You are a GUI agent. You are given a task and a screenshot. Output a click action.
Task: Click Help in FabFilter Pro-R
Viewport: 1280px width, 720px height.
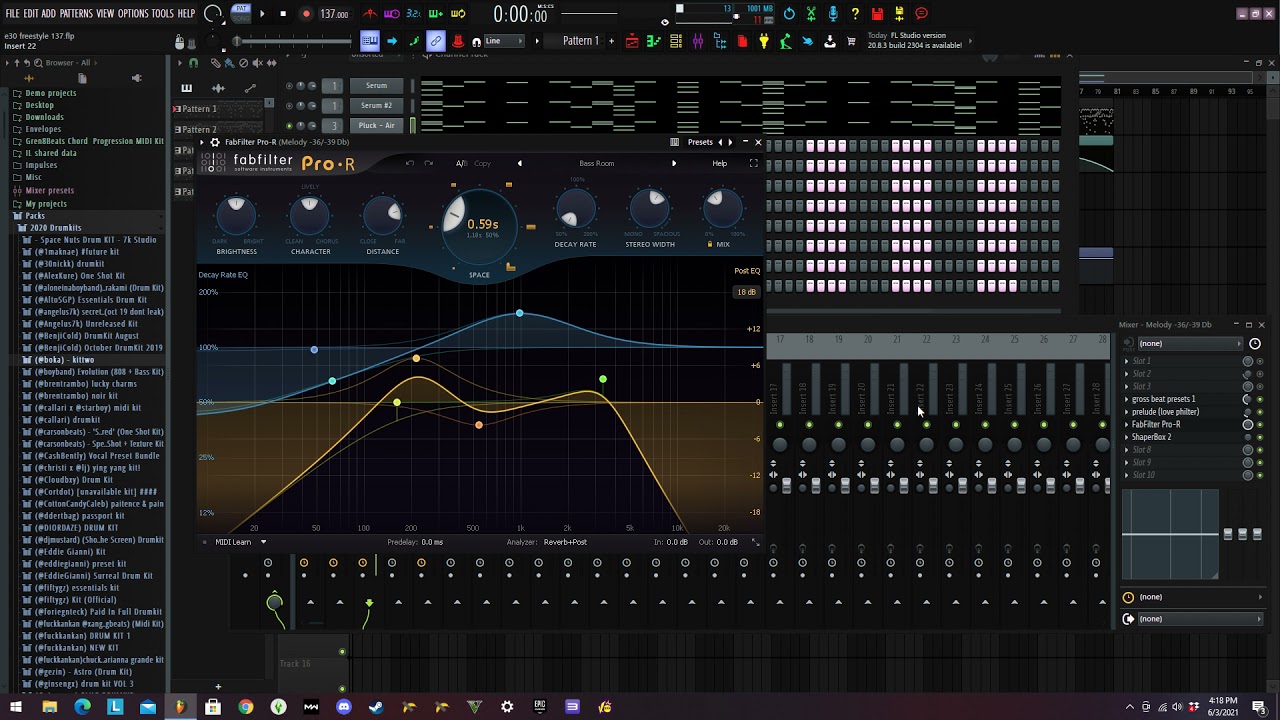[720, 163]
